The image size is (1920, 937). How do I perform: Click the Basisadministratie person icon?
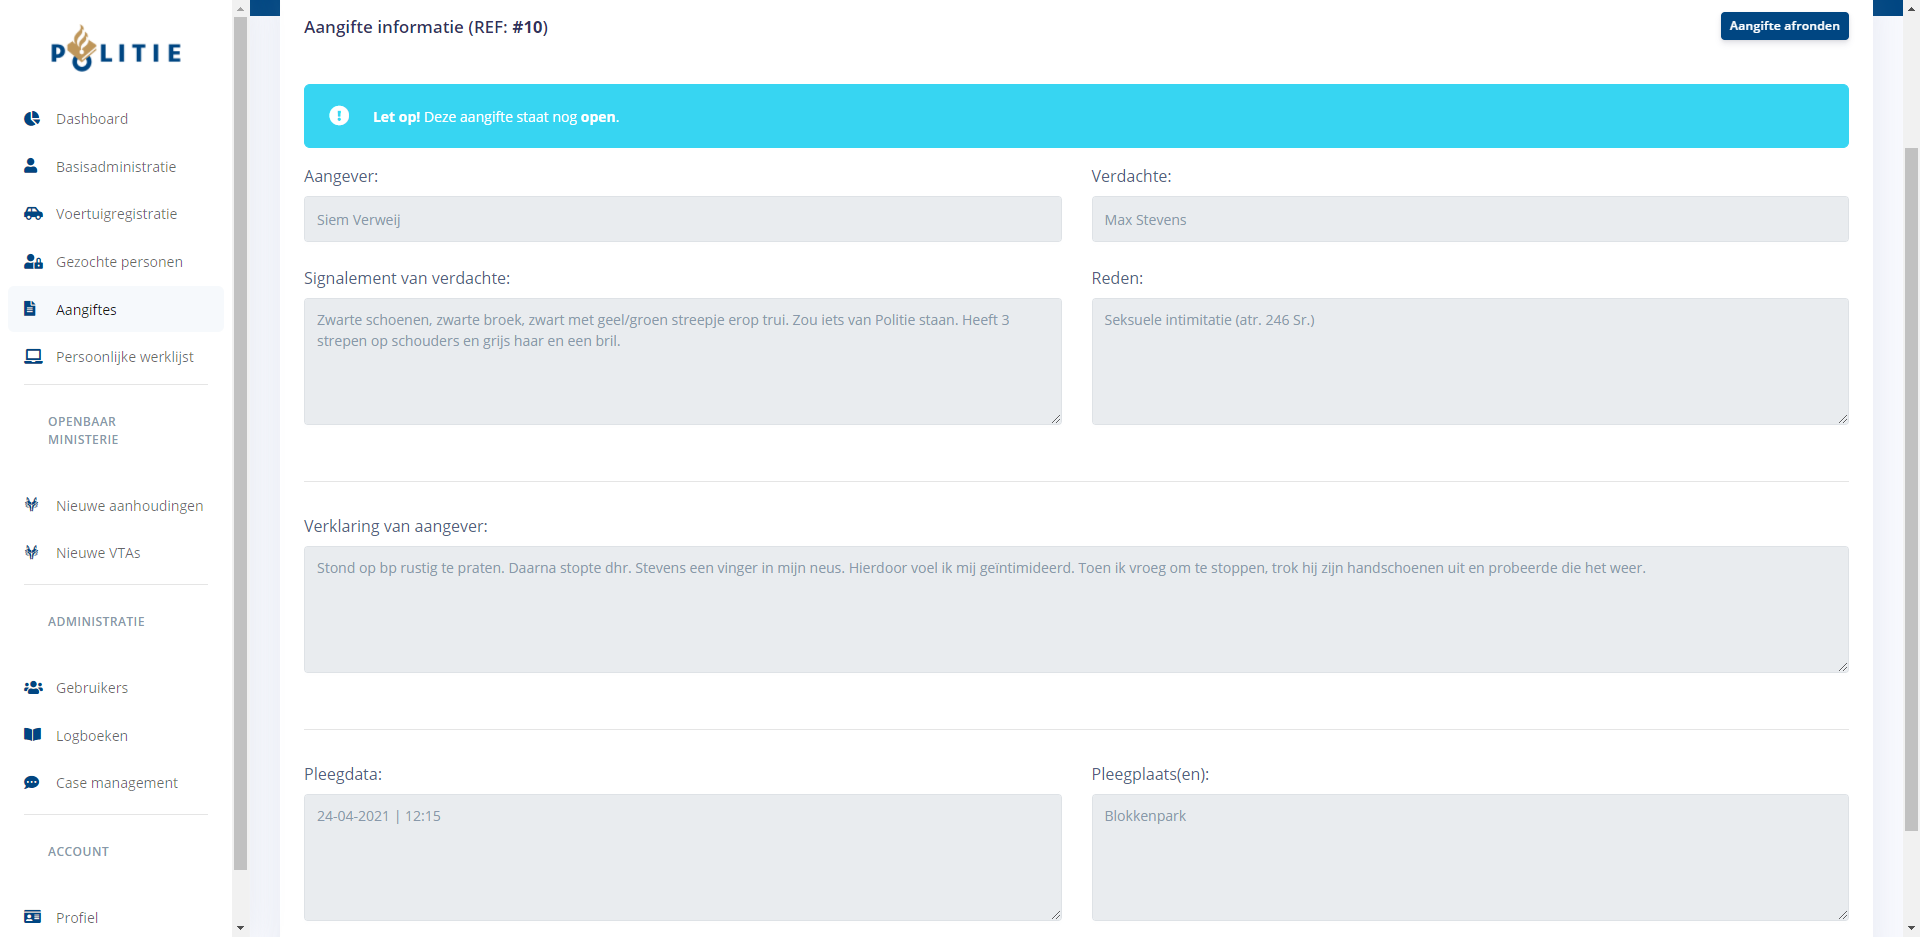31,166
